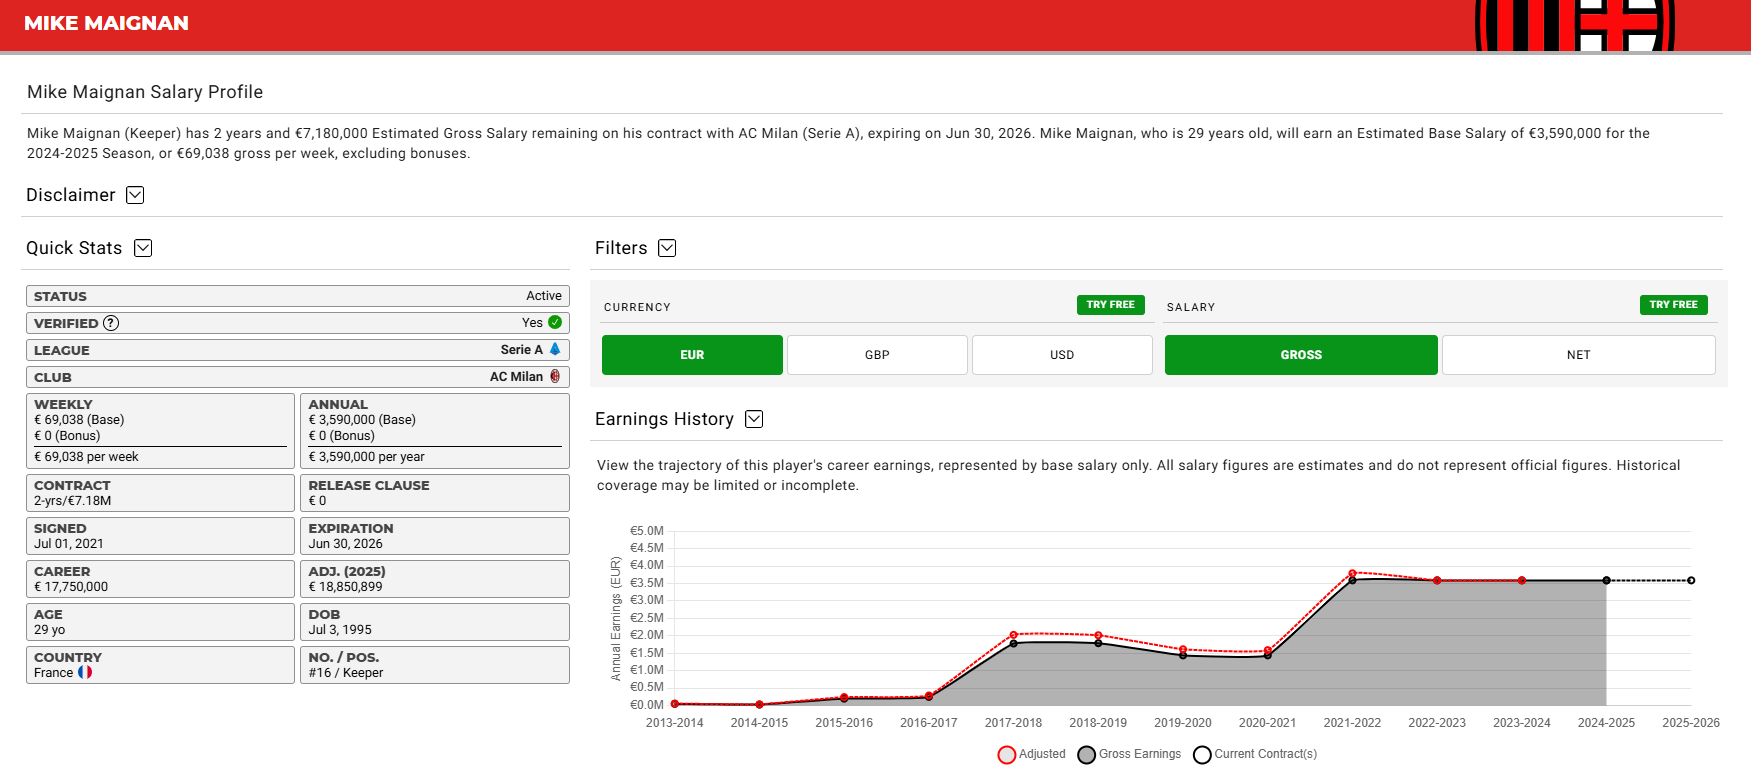
Task: Toggle the Adjusted legend marker
Action: tap(1007, 755)
